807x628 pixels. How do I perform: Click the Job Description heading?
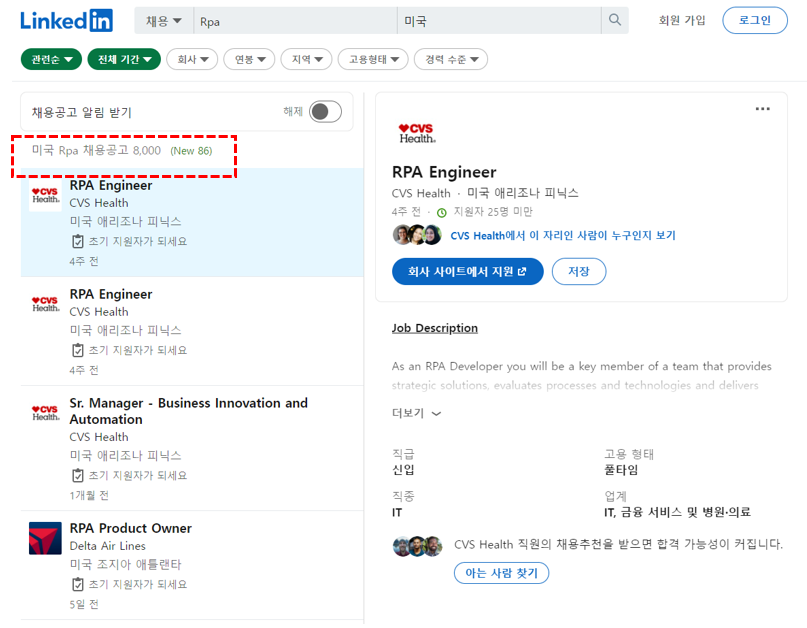(434, 328)
